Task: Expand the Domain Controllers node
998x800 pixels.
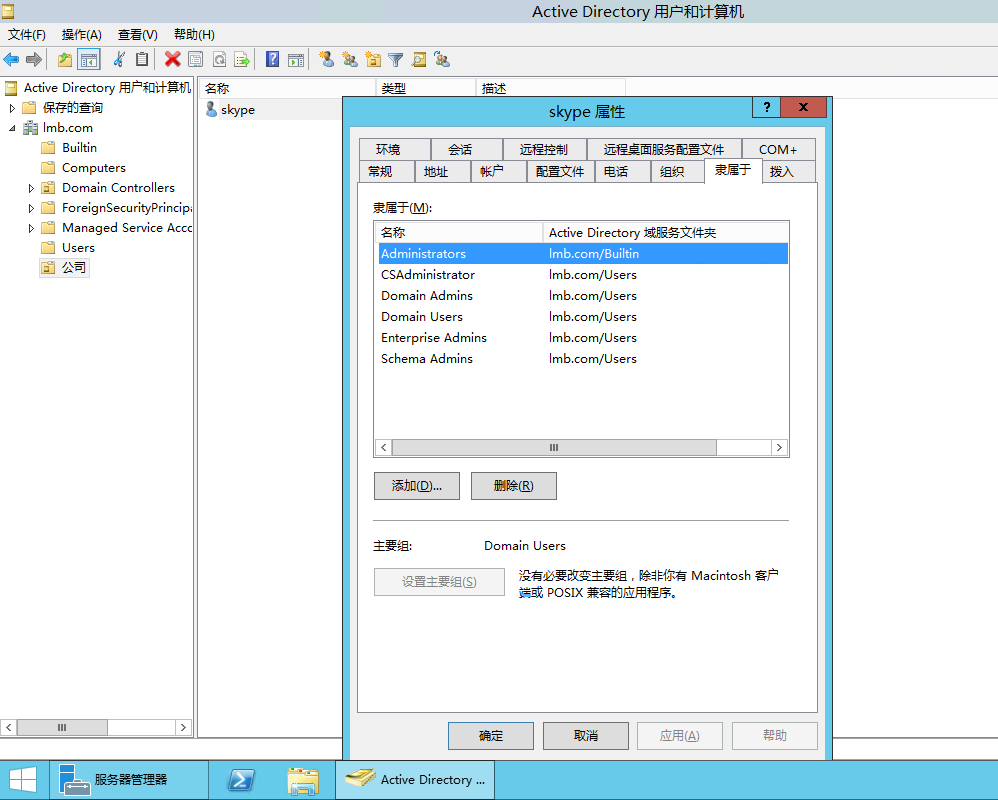Action: tap(31, 188)
